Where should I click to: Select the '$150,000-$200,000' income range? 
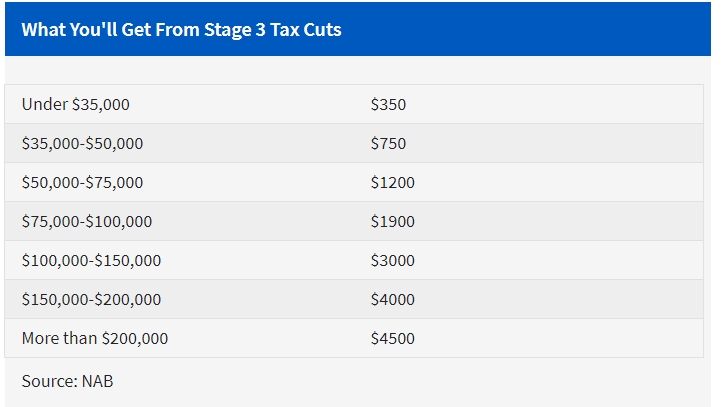(91, 299)
